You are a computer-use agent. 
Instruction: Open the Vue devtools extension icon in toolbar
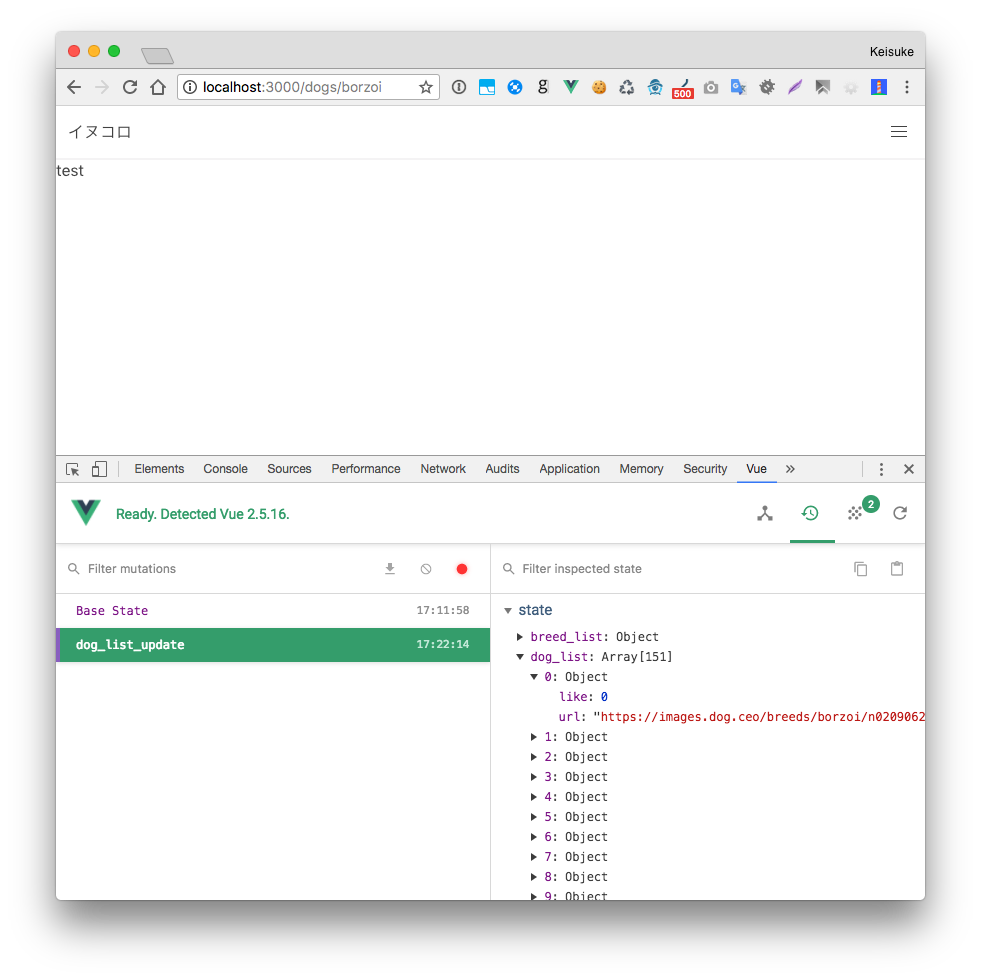571,87
